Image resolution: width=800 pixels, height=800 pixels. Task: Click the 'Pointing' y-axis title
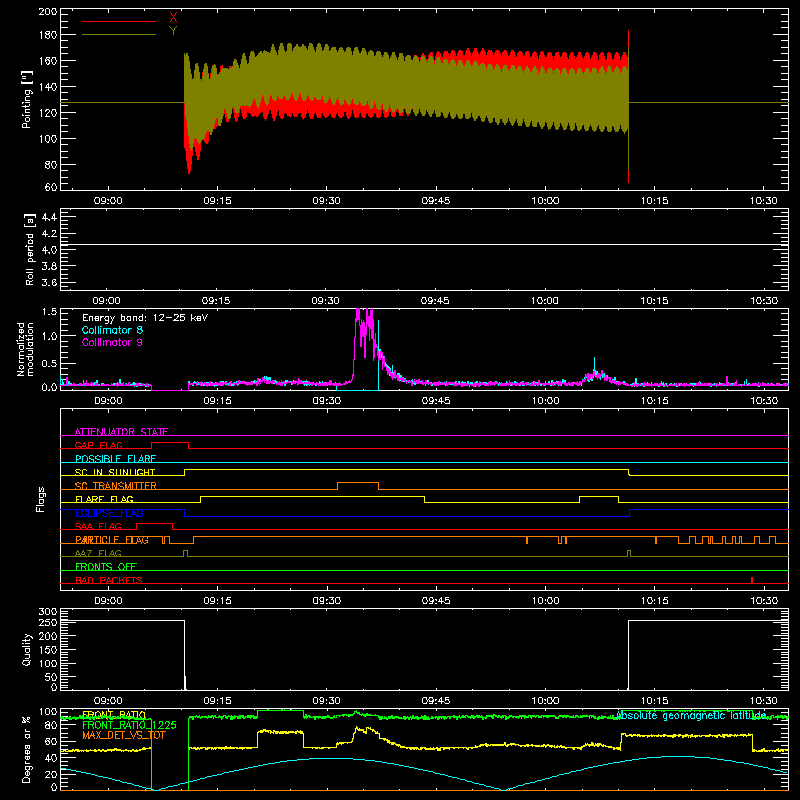pos(27,100)
